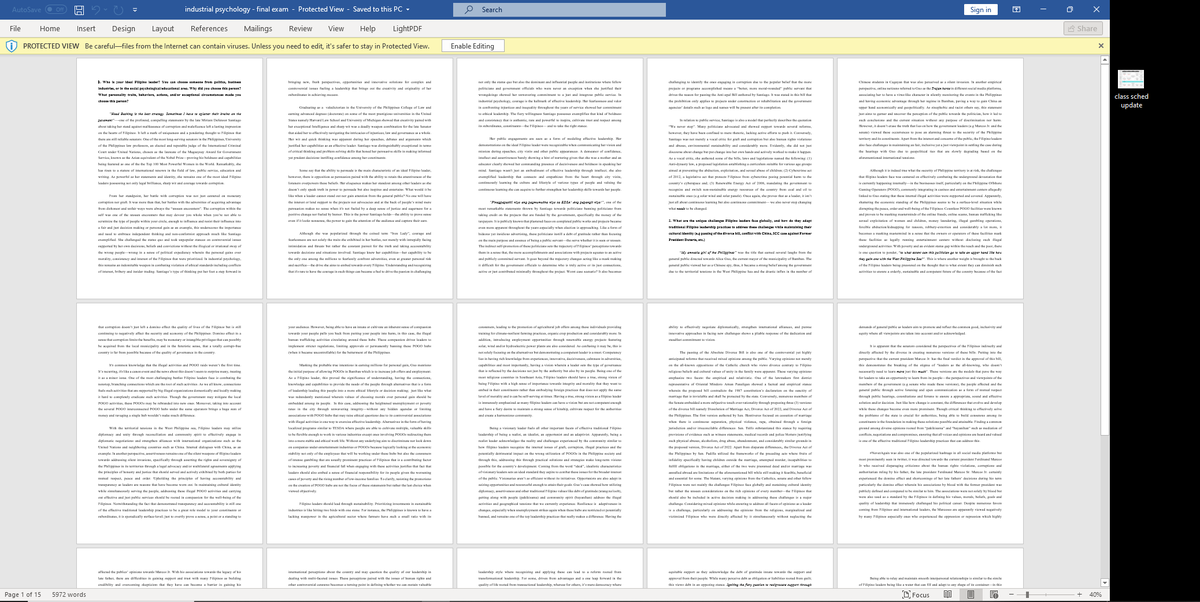Screen dimensions: 1200x602
Task: Open the Quick Access Toolbar customization menu
Action: pyautogui.click(x=135, y=9)
